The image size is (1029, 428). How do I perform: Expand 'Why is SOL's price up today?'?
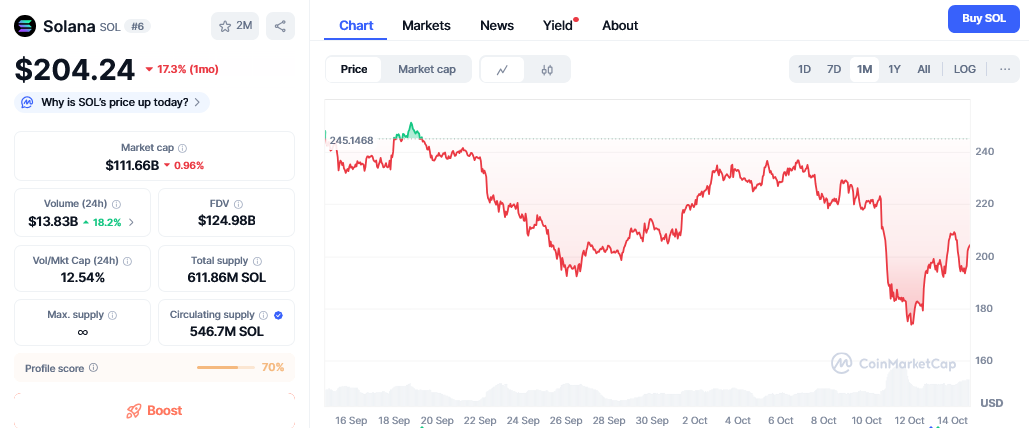[112, 102]
